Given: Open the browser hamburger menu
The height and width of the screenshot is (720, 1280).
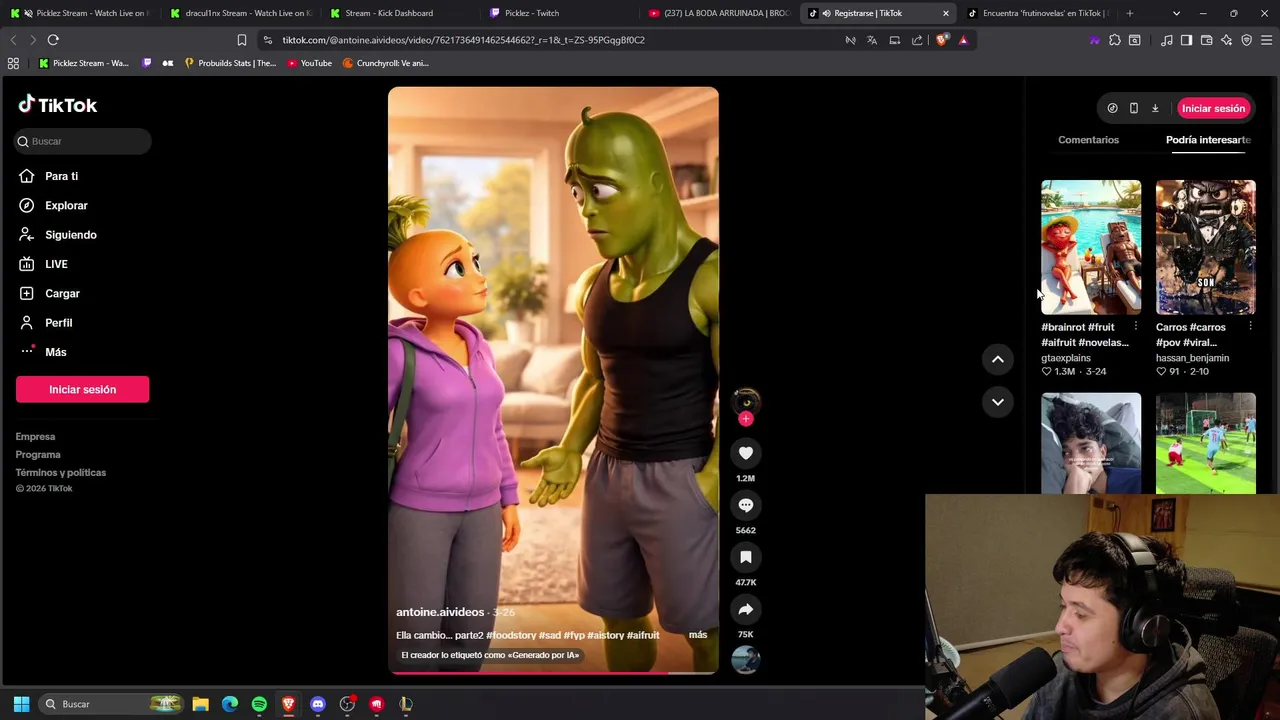Looking at the screenshot, I should (1266, 40).
